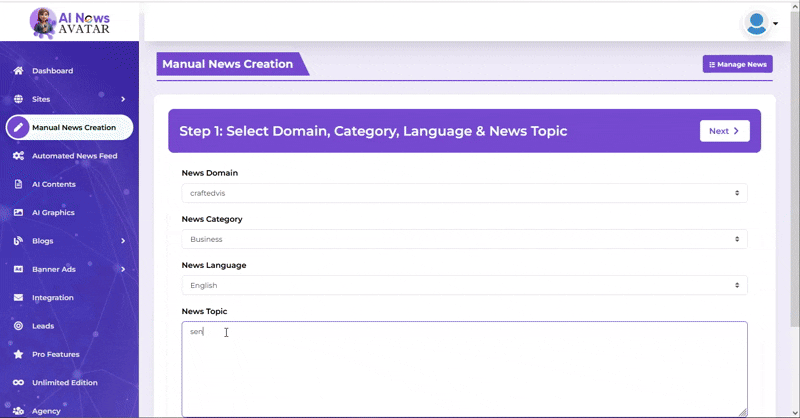Click the Pro Features star icon
The image size is (800, 418).
click(18, 354)
